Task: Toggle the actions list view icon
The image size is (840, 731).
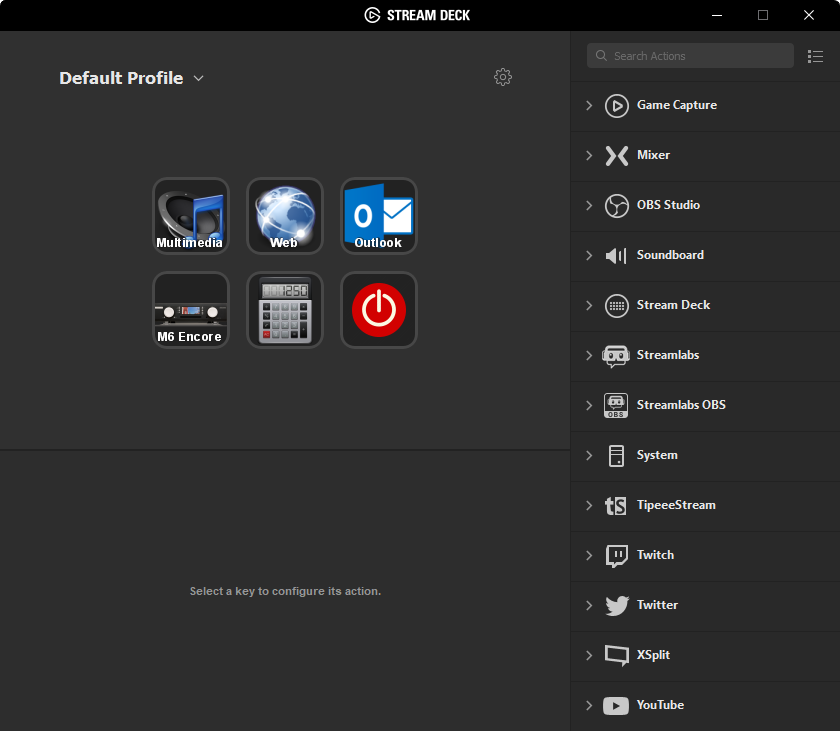Action: (815, 56)
